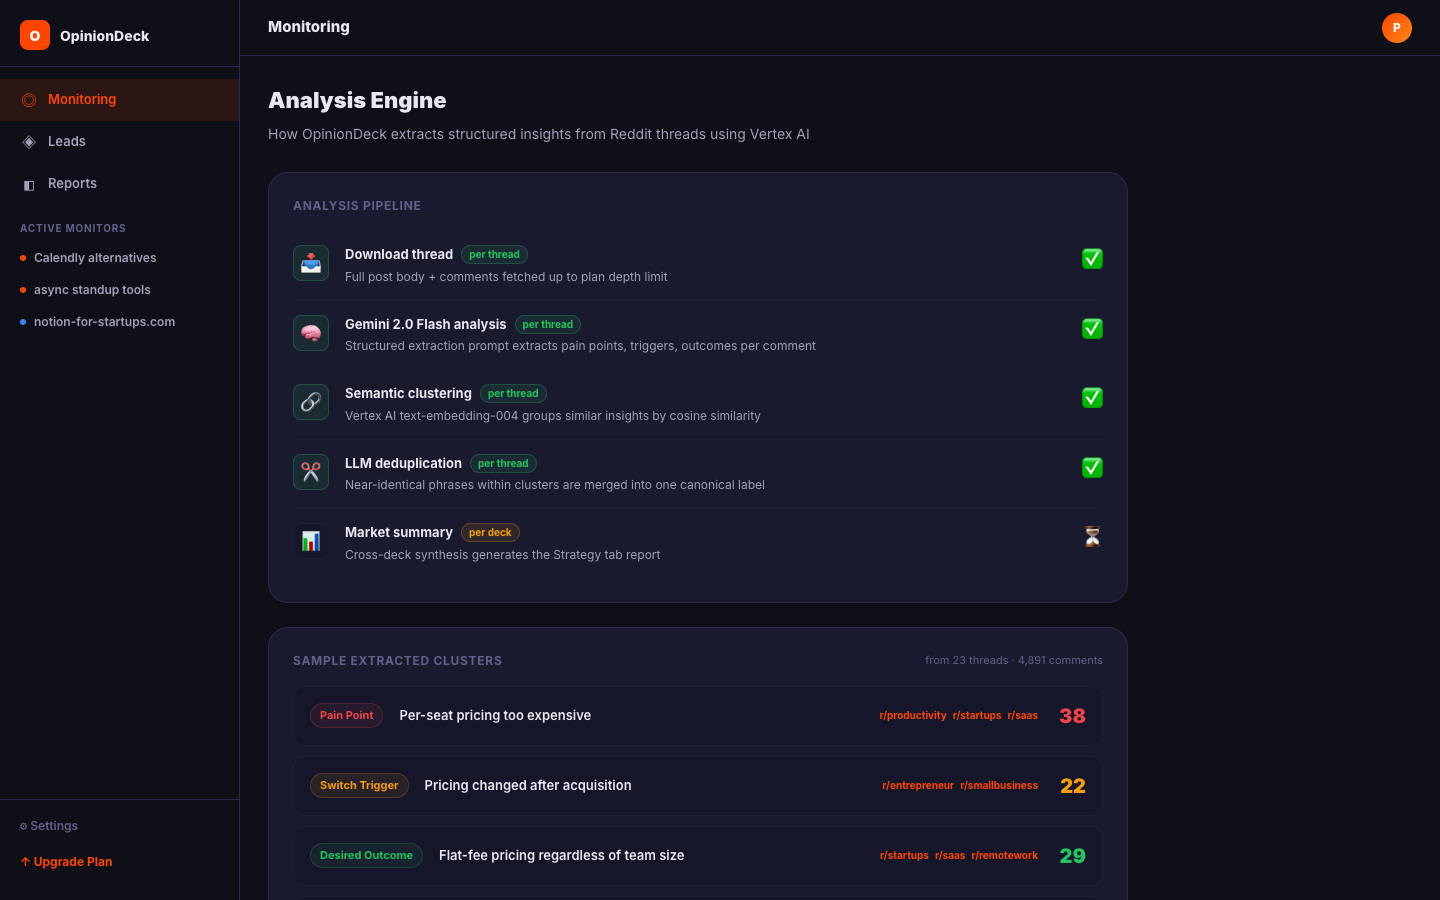Image resolution: width=1440 pixels, height=900 pixels.
Task: Select the link icon for Semantic clustering
Action: pyautogui.click(x=310, y=401)
